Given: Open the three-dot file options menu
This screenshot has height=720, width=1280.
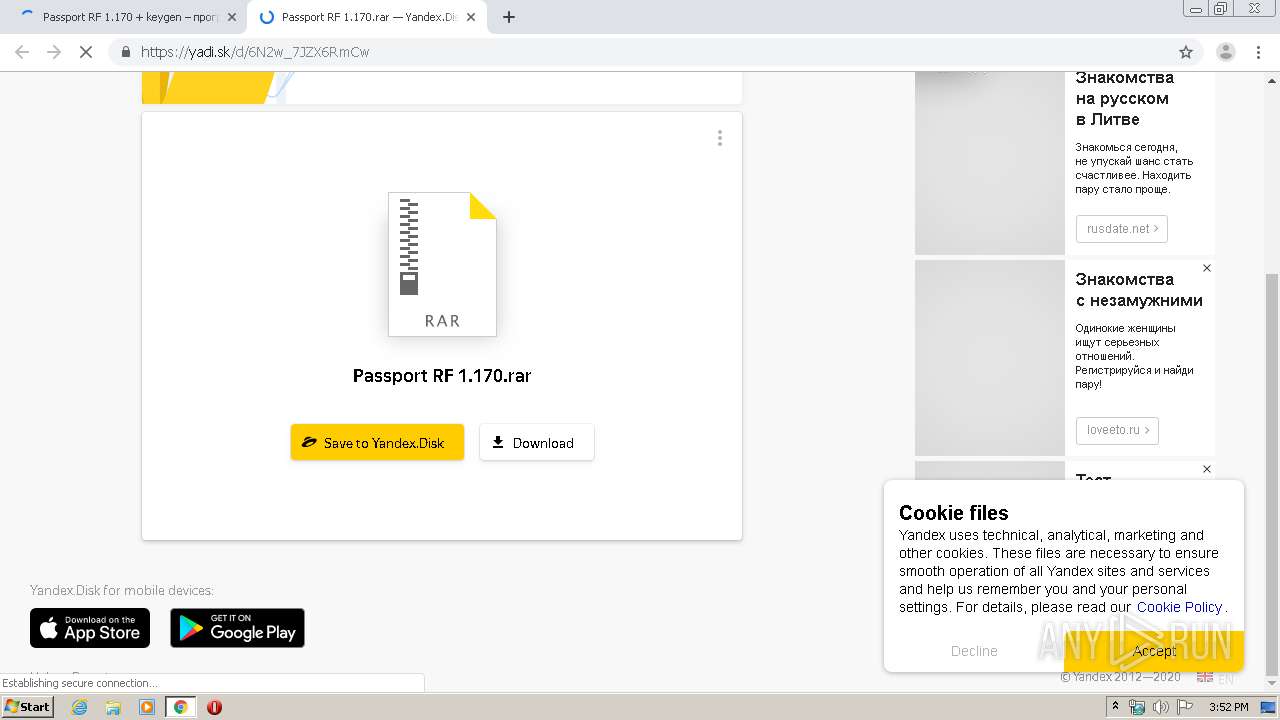Looking at the screenshot, I should [x=719, y=138].
